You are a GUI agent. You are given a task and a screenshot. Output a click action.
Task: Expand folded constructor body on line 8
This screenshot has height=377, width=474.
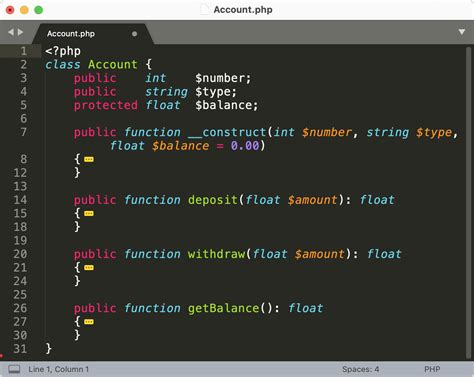tap(89, 159)
